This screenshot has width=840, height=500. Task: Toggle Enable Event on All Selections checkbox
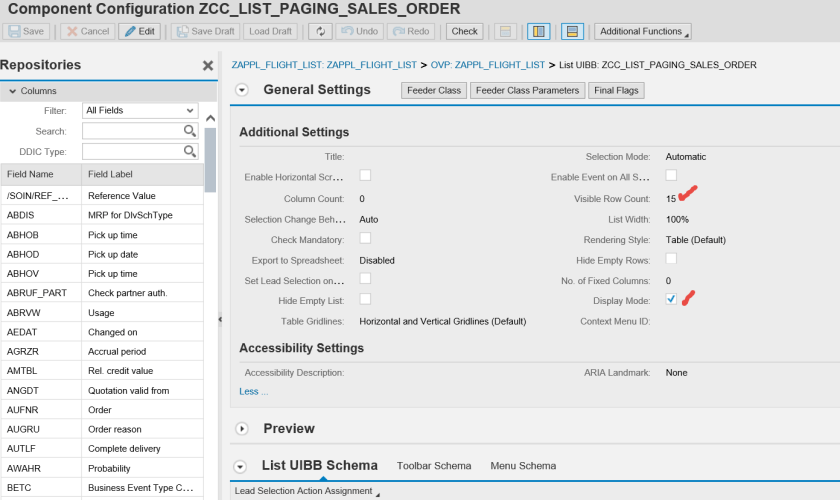point(671,175)
